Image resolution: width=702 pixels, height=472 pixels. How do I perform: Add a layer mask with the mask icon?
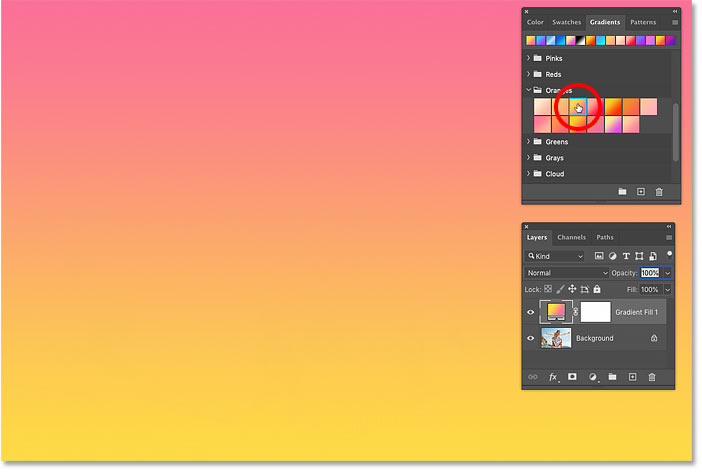(572, 377)
